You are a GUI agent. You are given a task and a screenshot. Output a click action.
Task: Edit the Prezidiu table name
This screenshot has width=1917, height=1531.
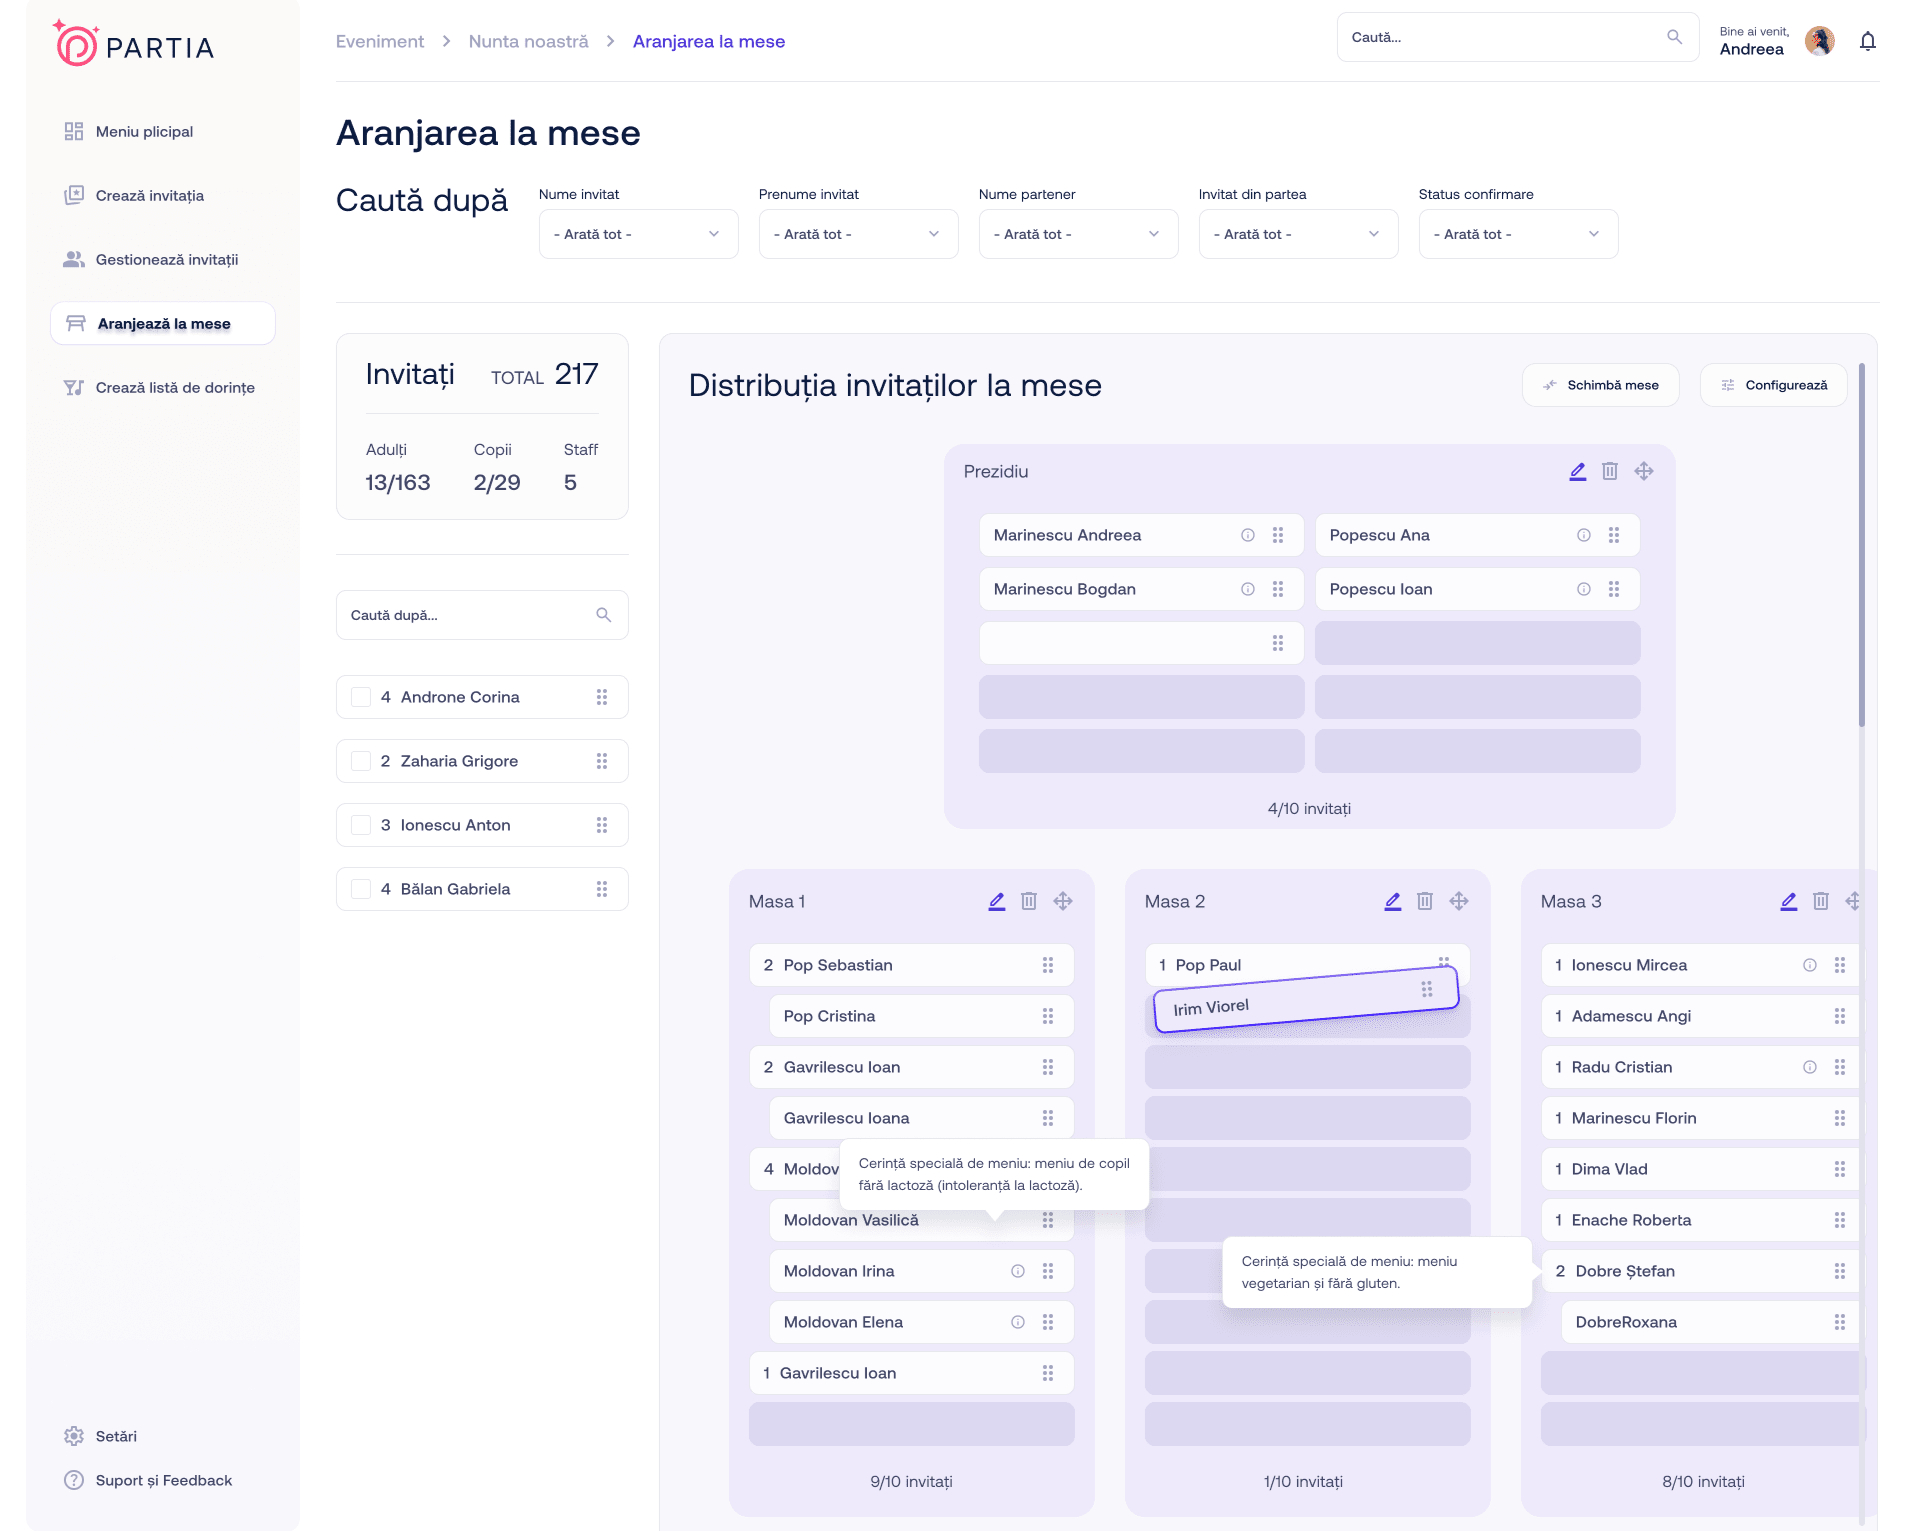[x=1578, y=471]
